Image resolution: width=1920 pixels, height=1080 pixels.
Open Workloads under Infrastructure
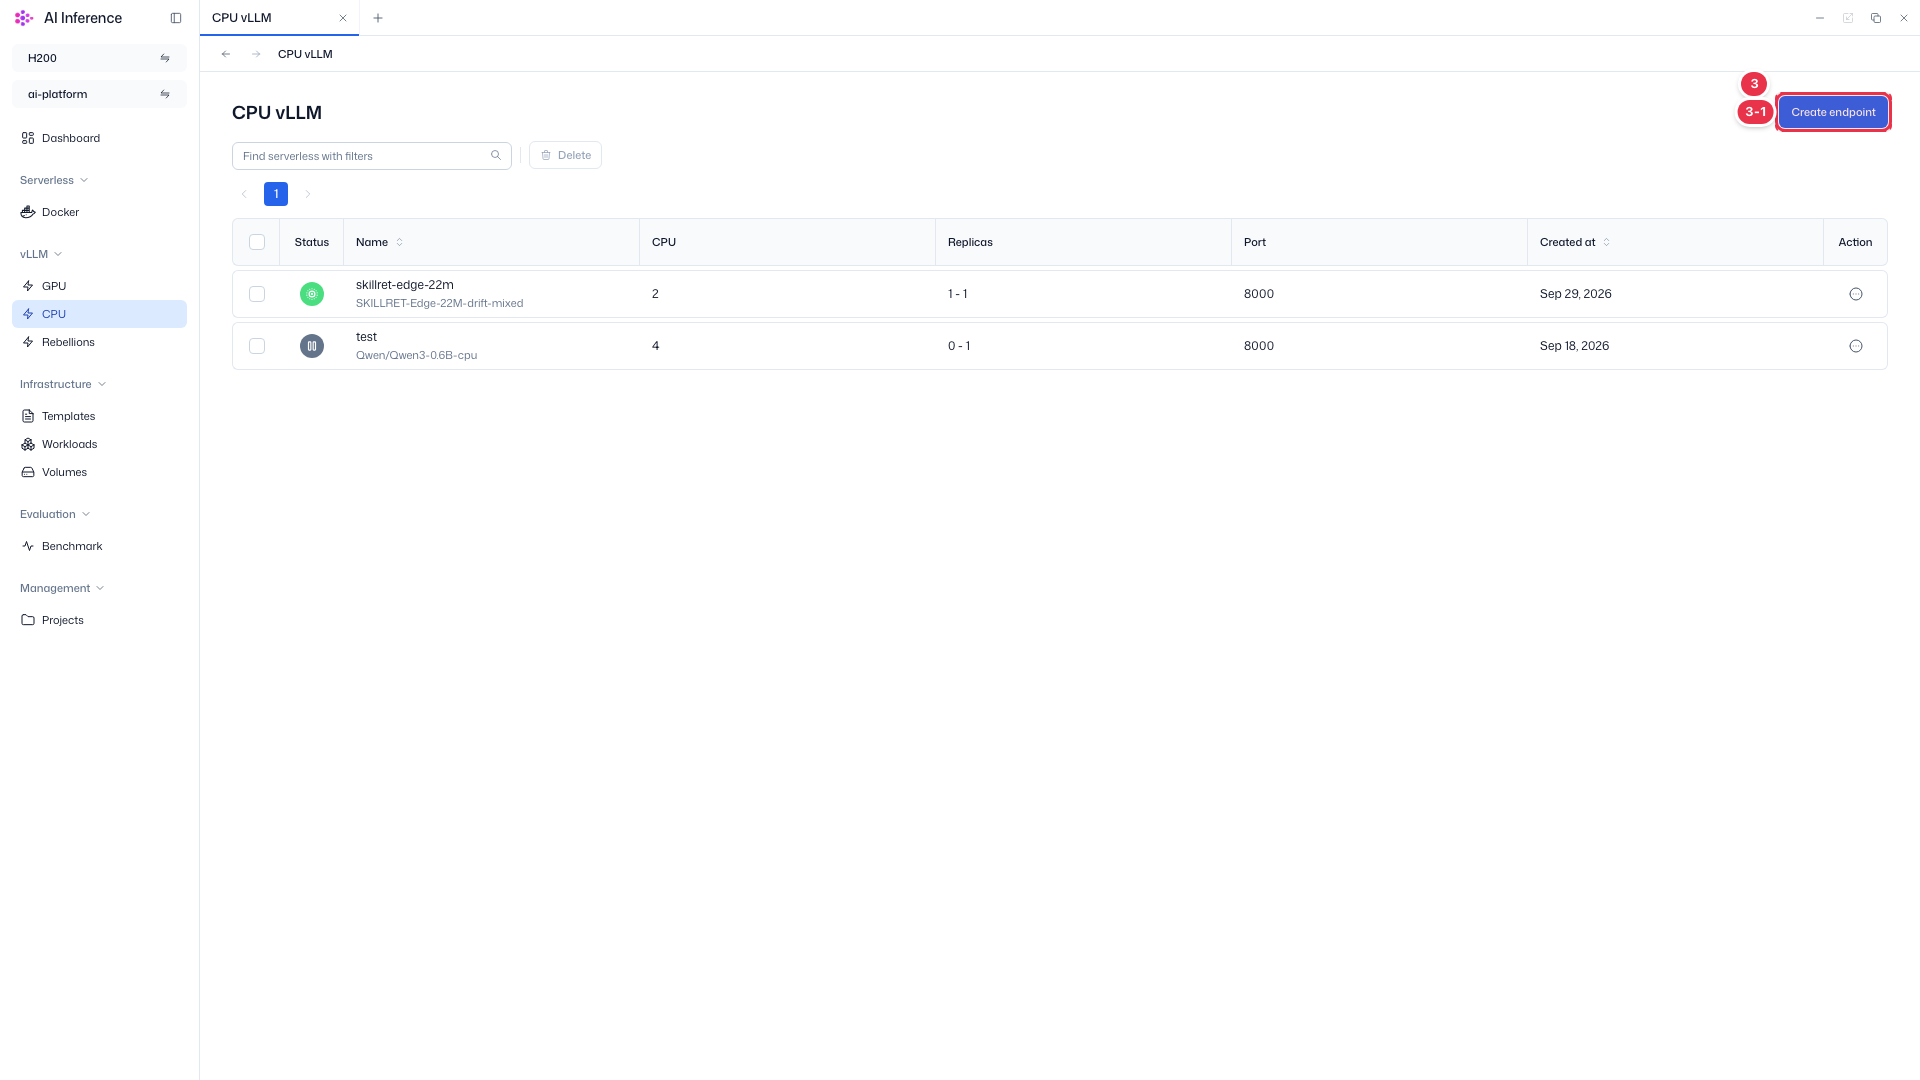pyautogui.click(x=99, y=444)
